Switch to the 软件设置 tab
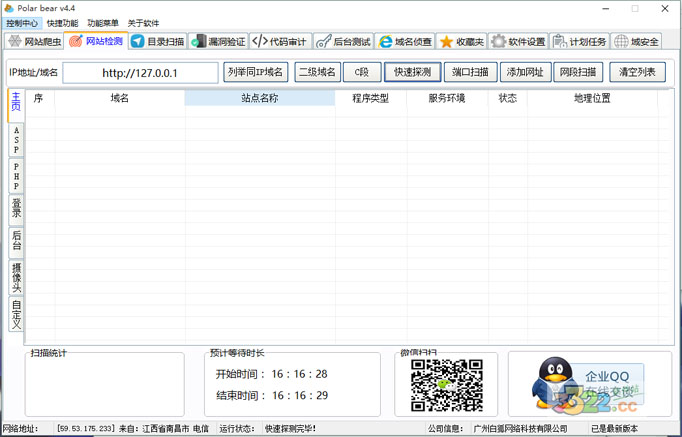 pyautogui.click(x=518, y=42)
